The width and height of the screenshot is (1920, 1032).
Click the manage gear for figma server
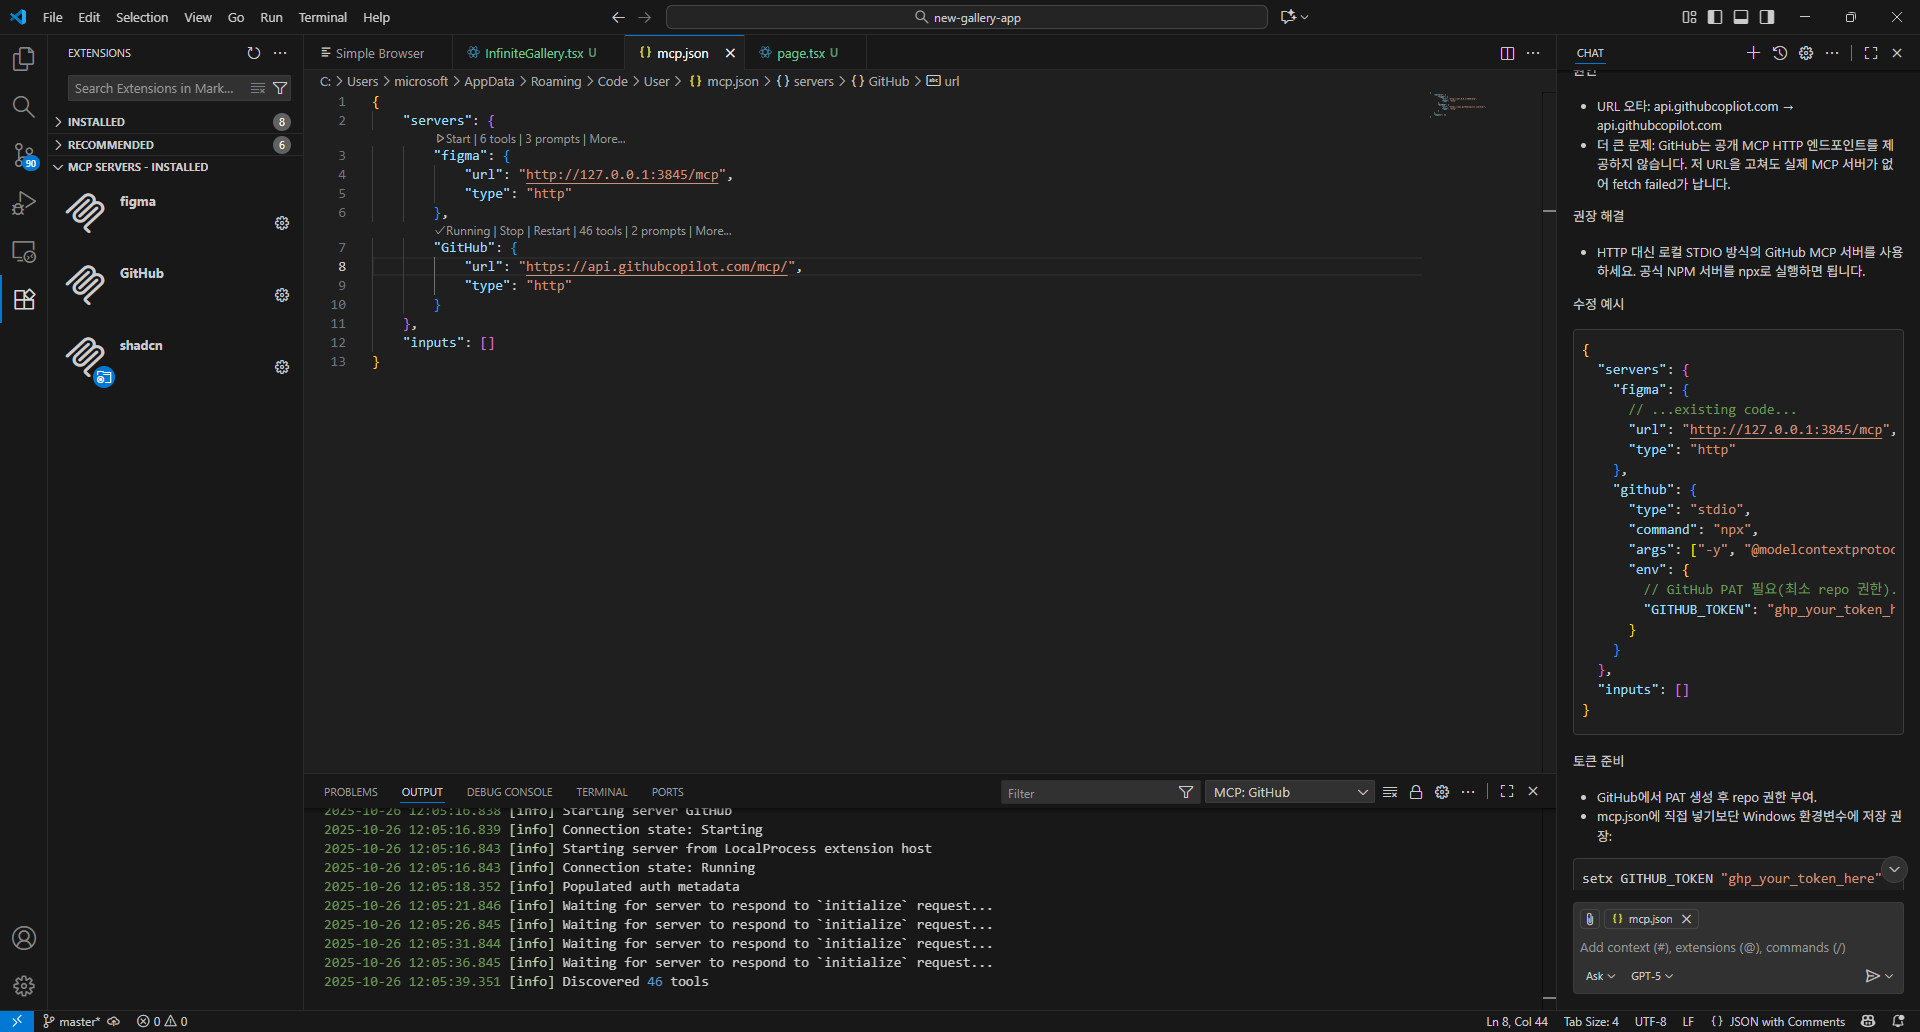[x=282, y=223]
